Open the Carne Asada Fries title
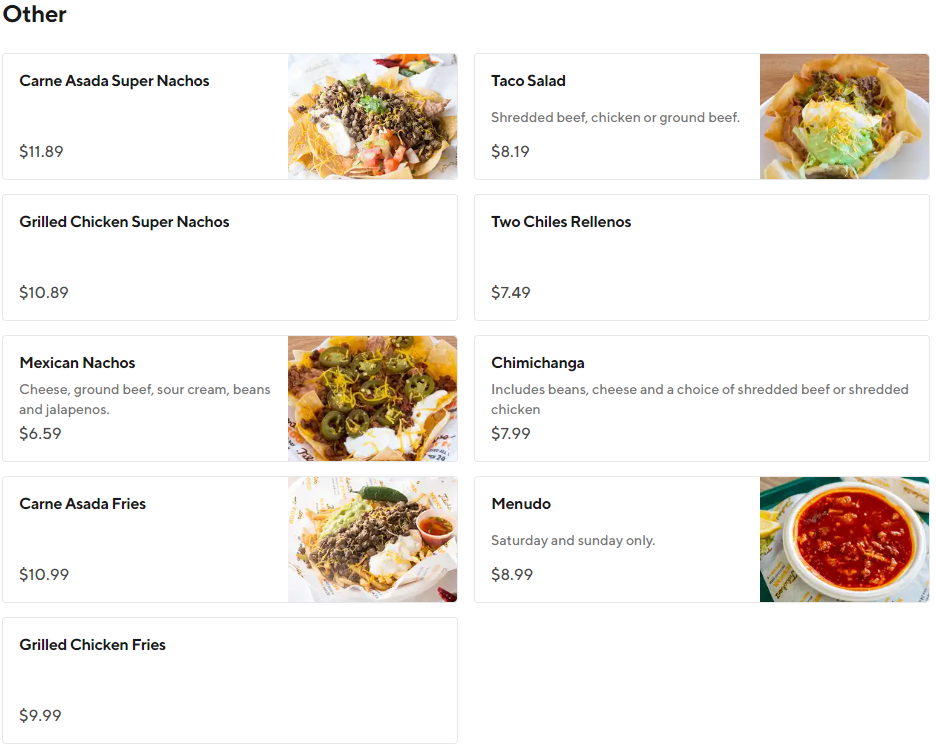The height and width of the screenshot is (751, 936). pos(82,504)
